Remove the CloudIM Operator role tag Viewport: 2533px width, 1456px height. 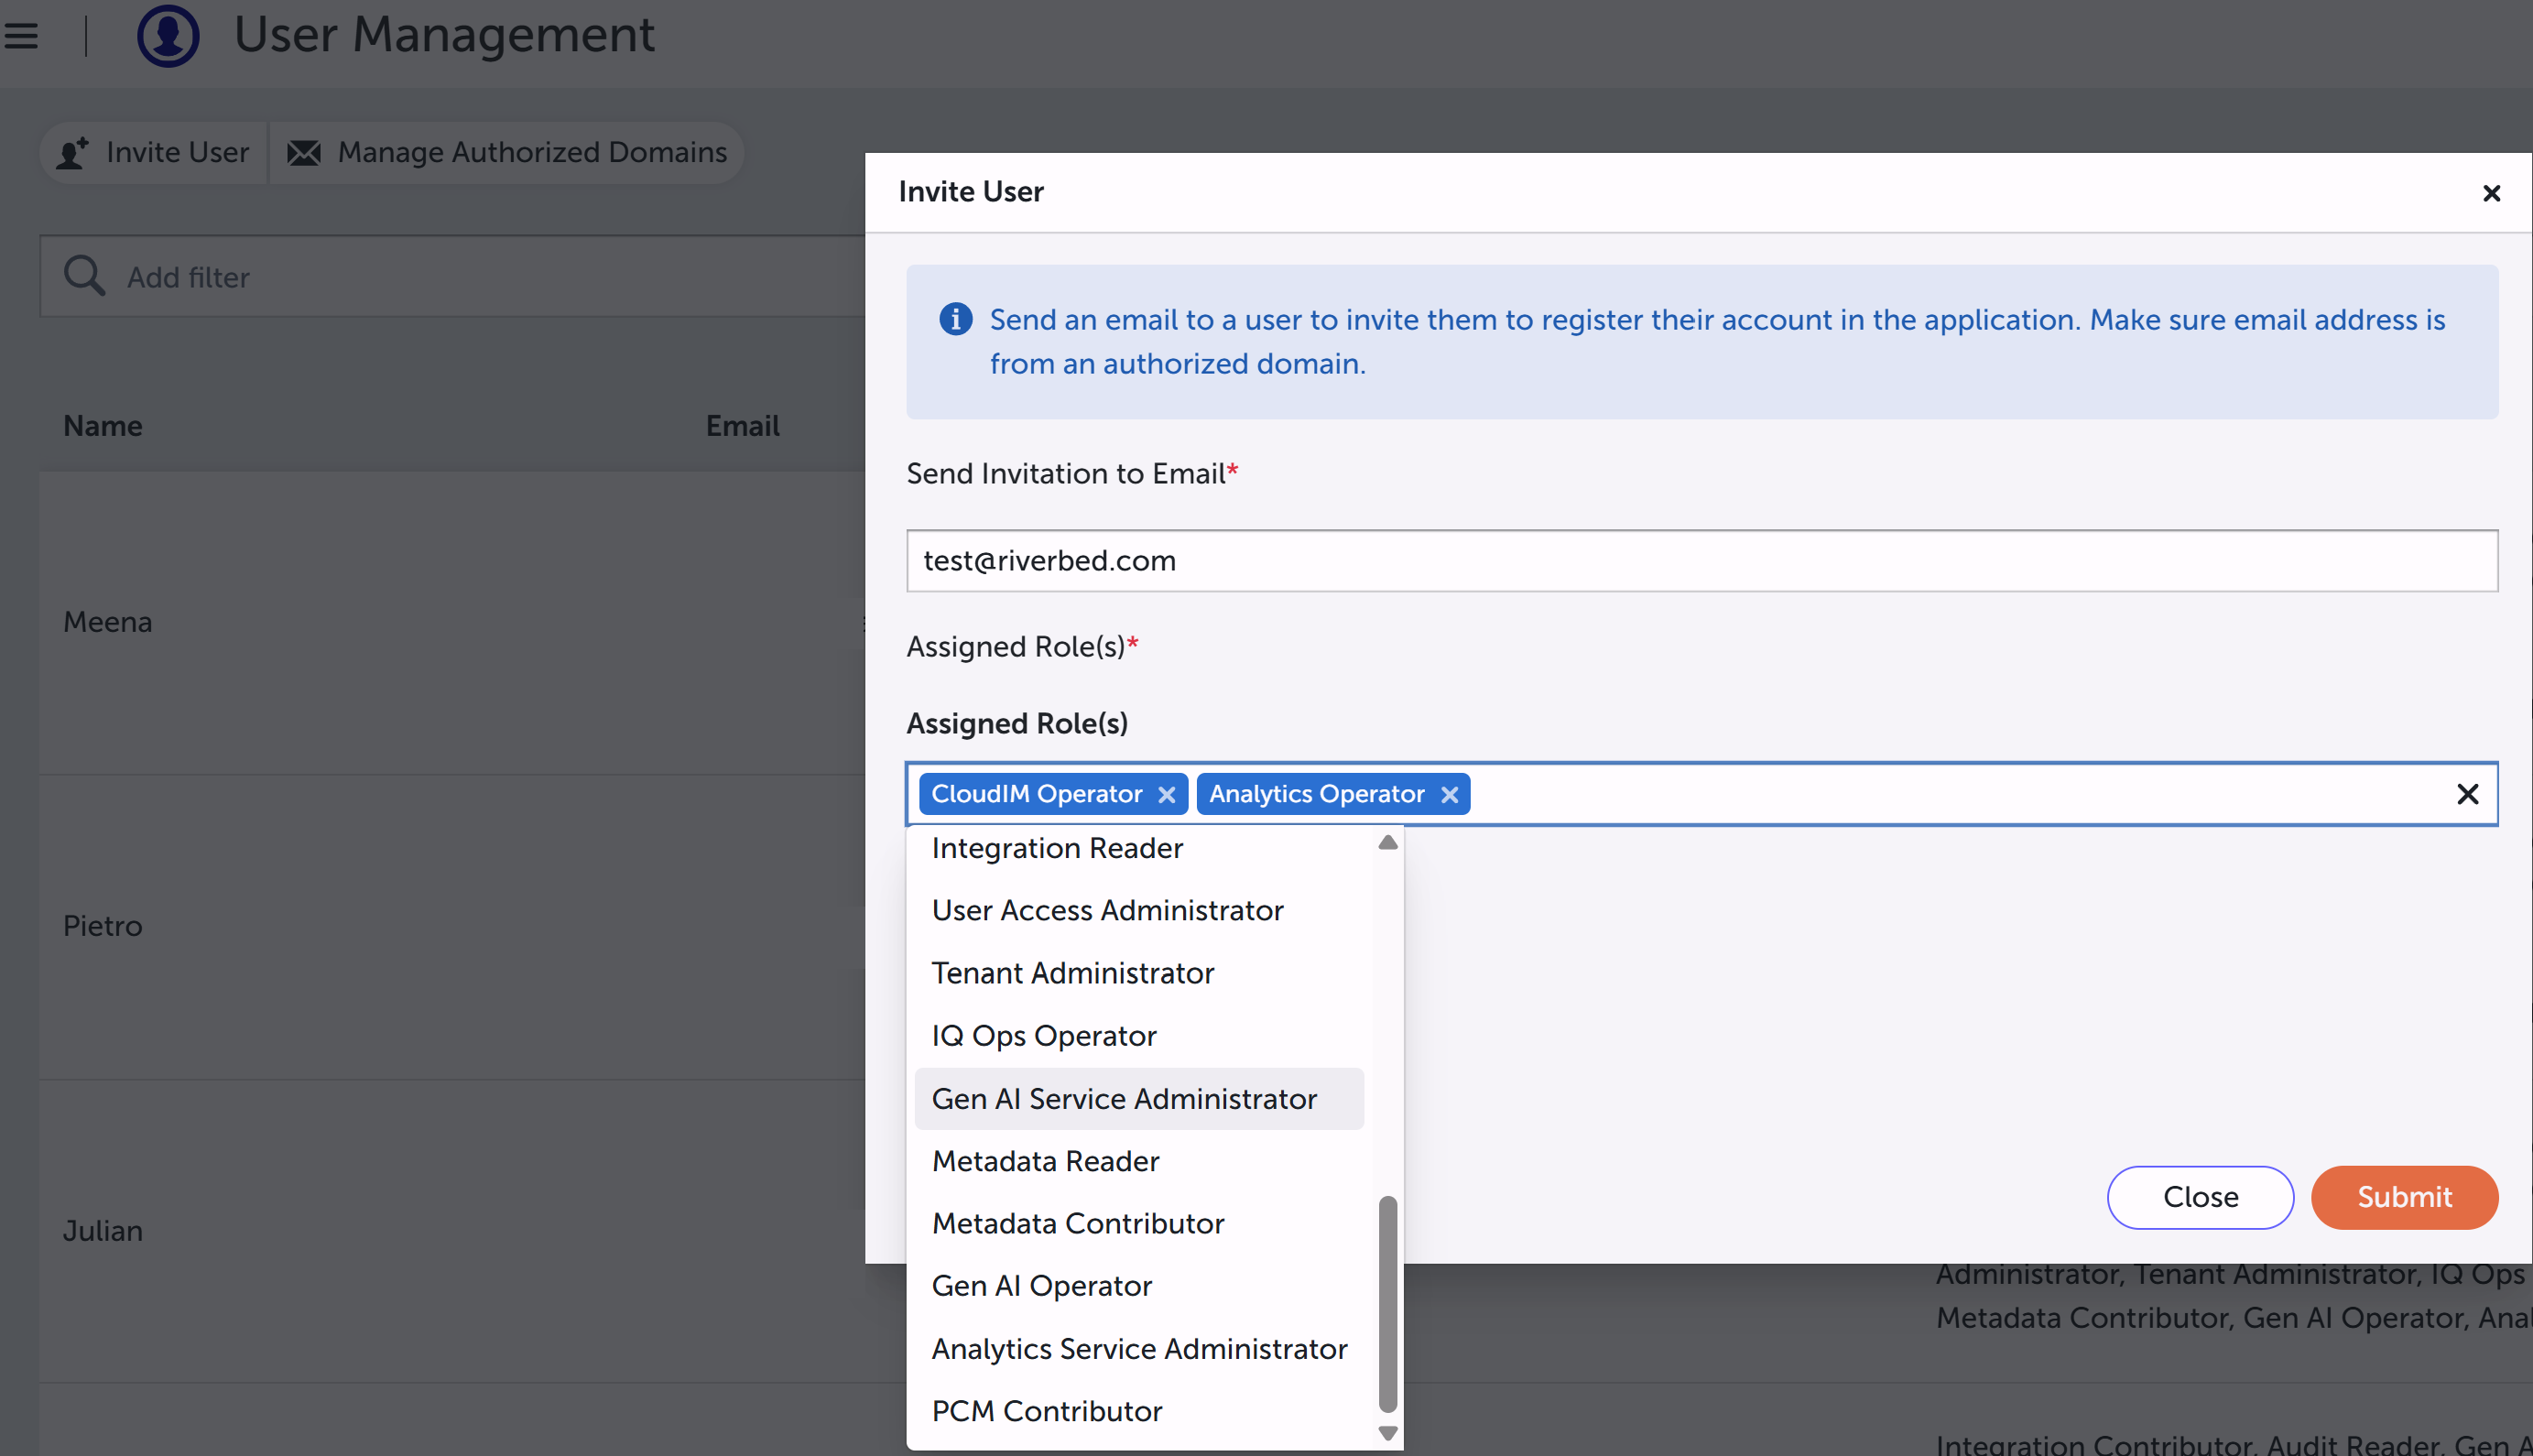click(1166, 794)
